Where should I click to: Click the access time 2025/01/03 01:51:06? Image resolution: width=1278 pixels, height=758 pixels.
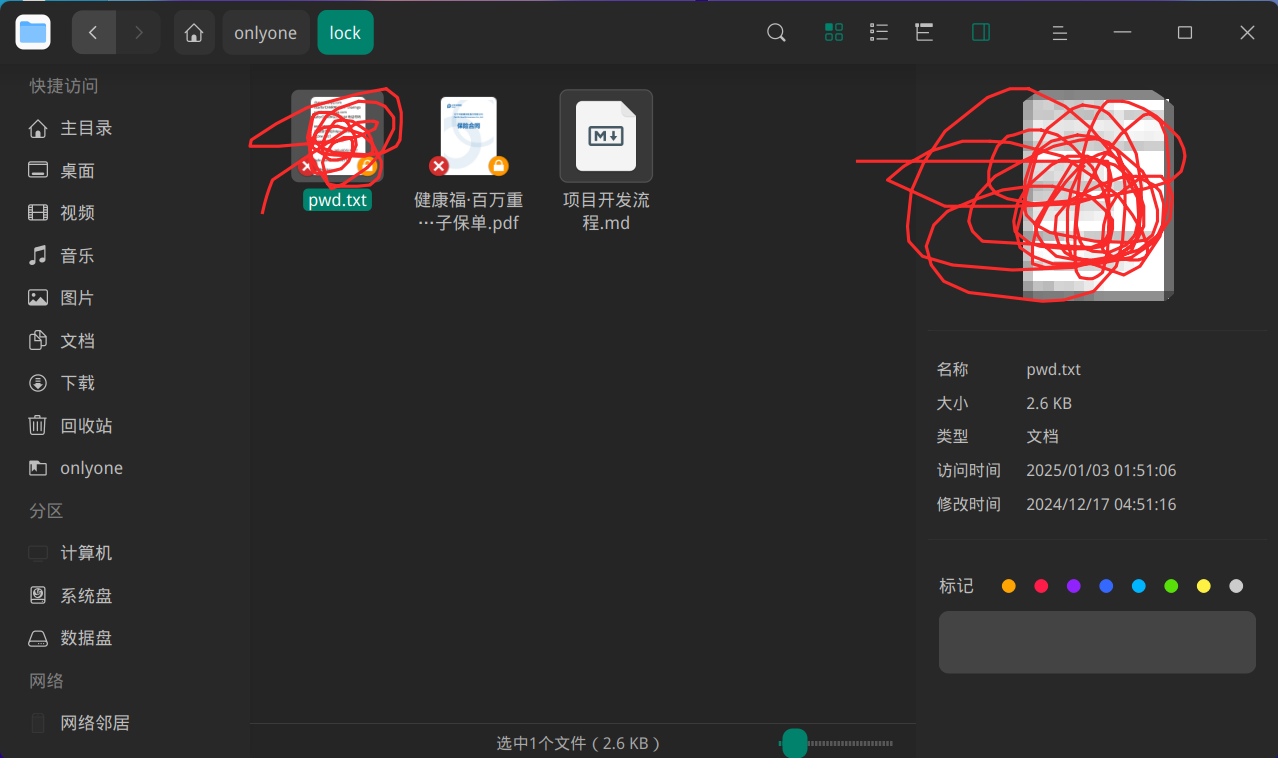click(x=1101, y=470)
